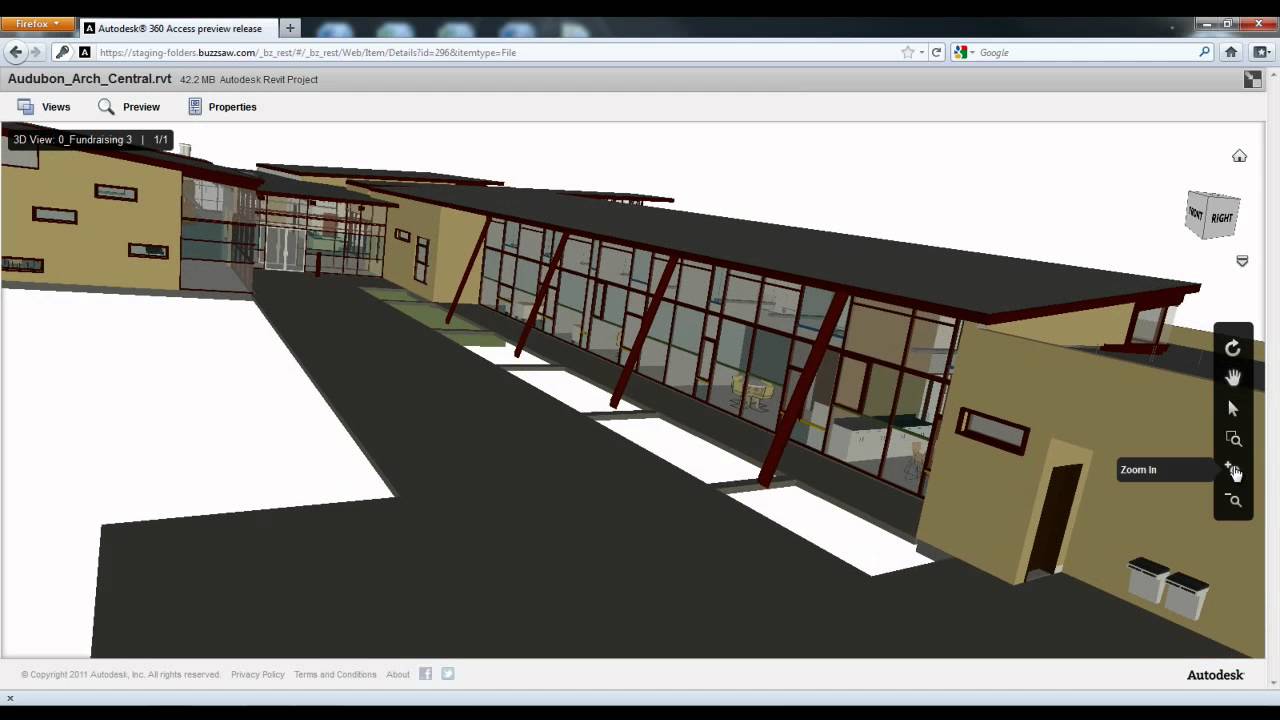Select the Orbit tool

coord(1232,348)
